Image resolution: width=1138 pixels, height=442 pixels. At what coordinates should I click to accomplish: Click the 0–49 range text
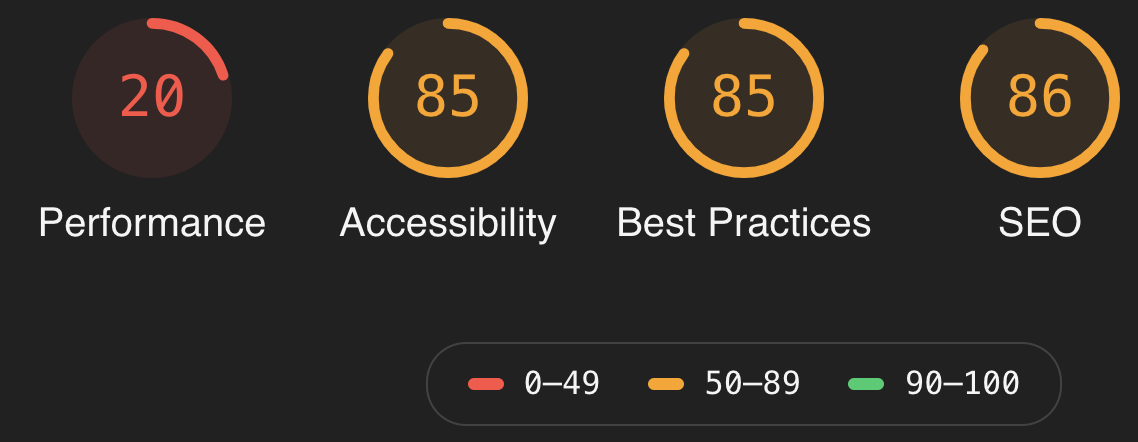(x=562, y=383)
